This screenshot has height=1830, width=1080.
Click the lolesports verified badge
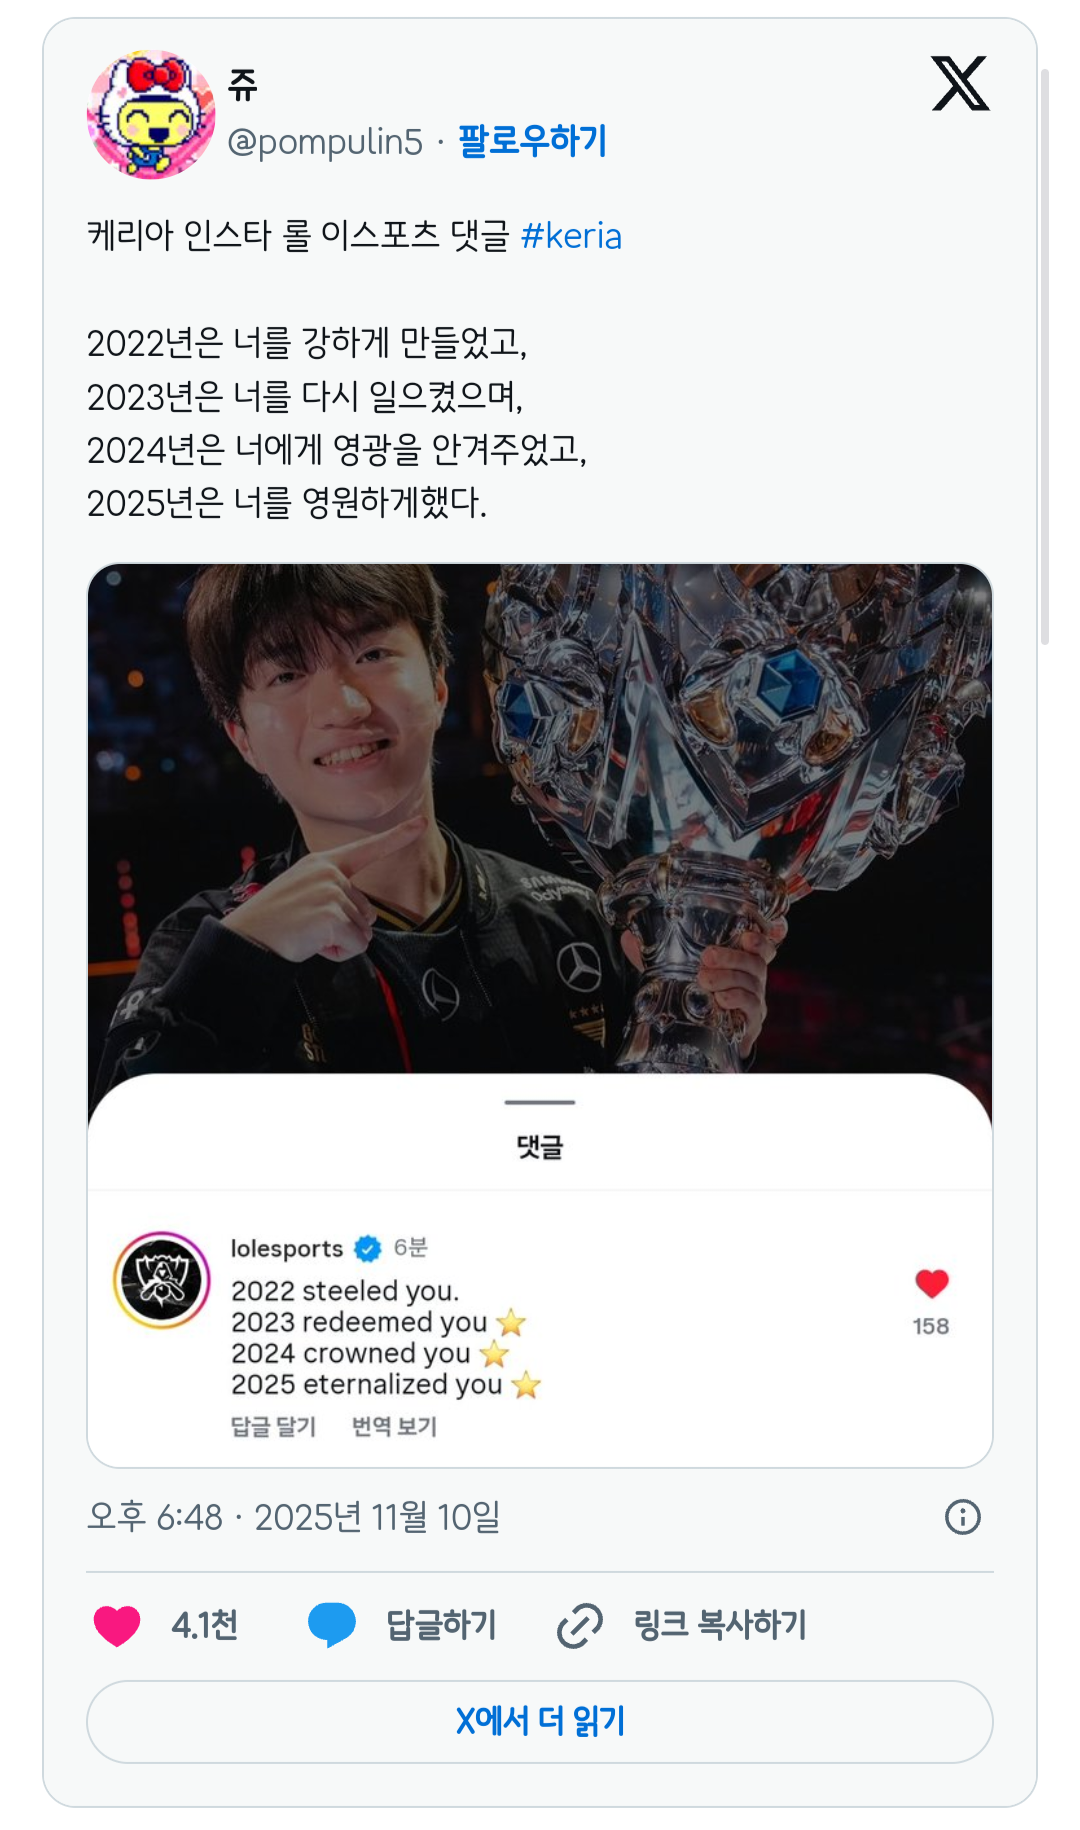pos(368,1248)
